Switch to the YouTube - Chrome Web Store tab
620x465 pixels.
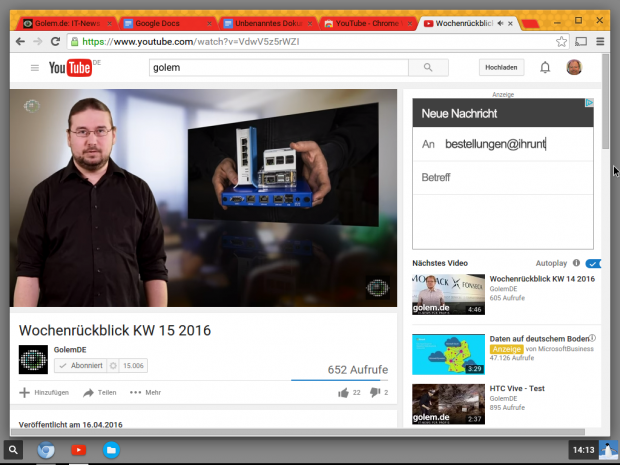tap(367, 24)
